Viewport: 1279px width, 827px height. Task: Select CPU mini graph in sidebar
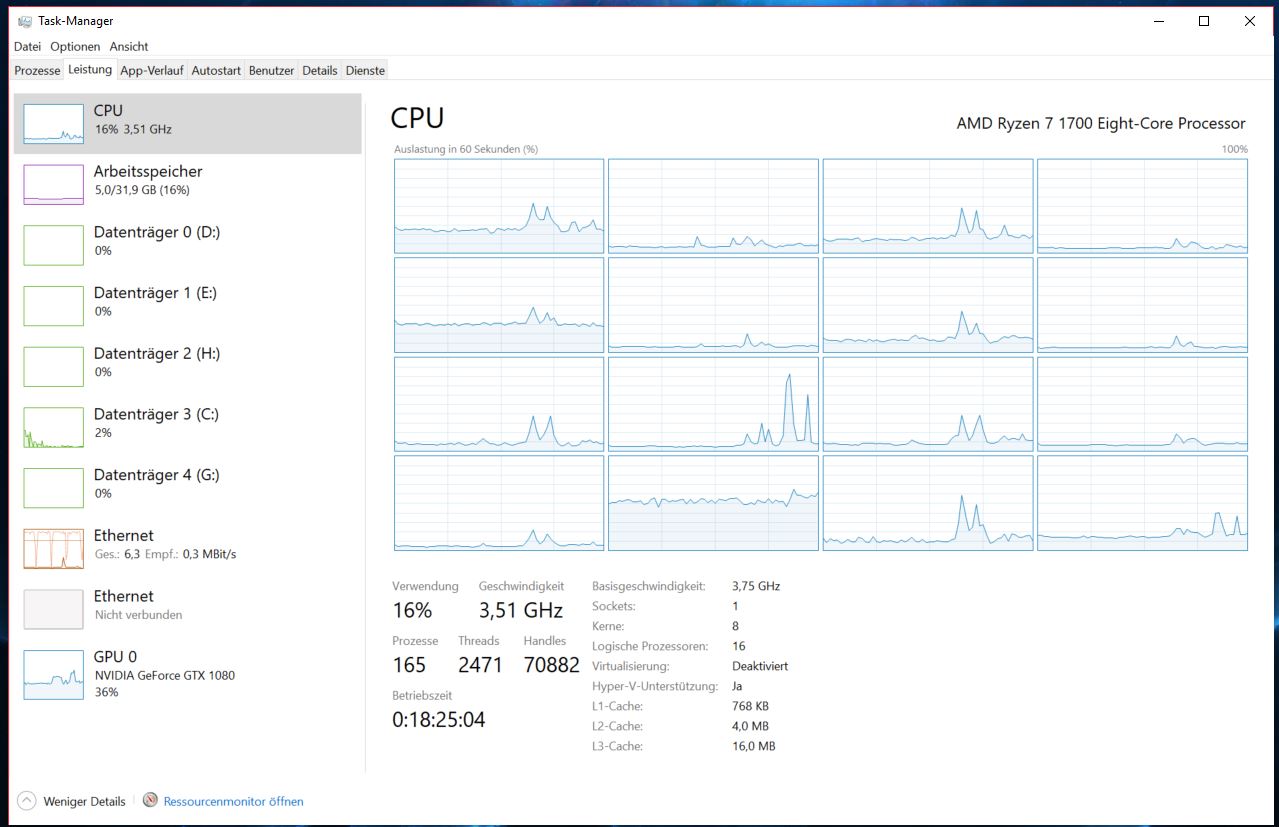53,124
